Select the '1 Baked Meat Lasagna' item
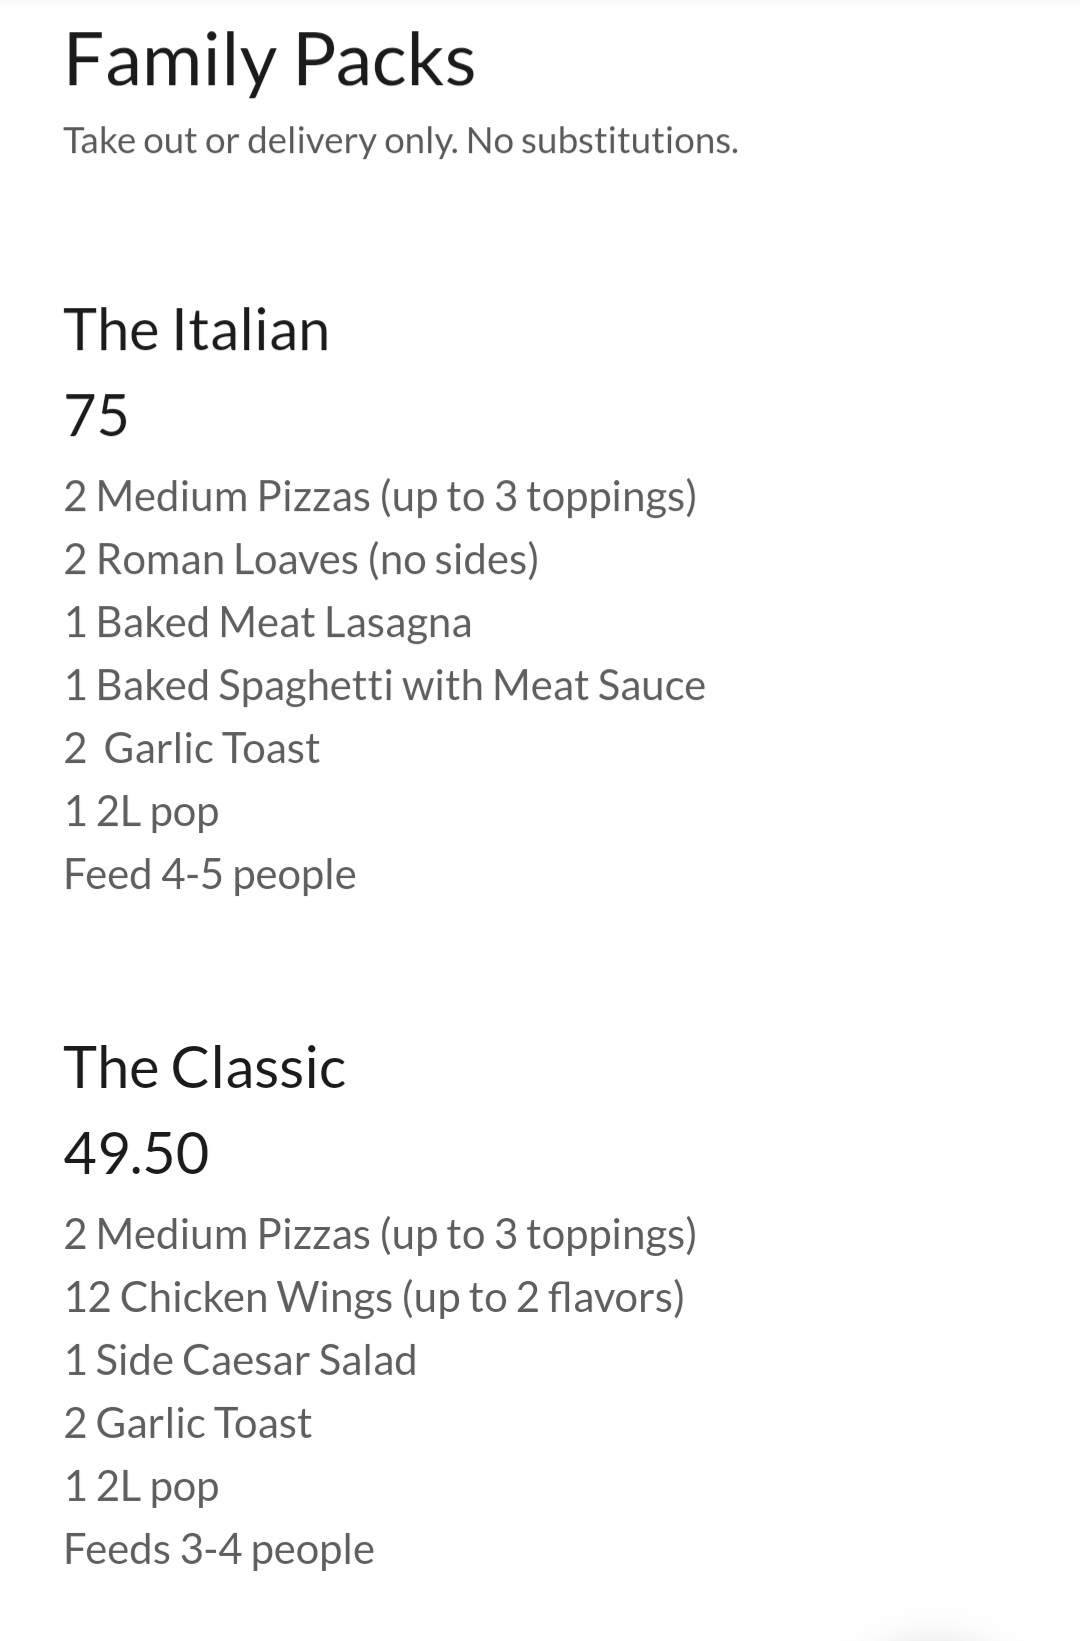The image size is (1080, 1641). click(267, 623)
